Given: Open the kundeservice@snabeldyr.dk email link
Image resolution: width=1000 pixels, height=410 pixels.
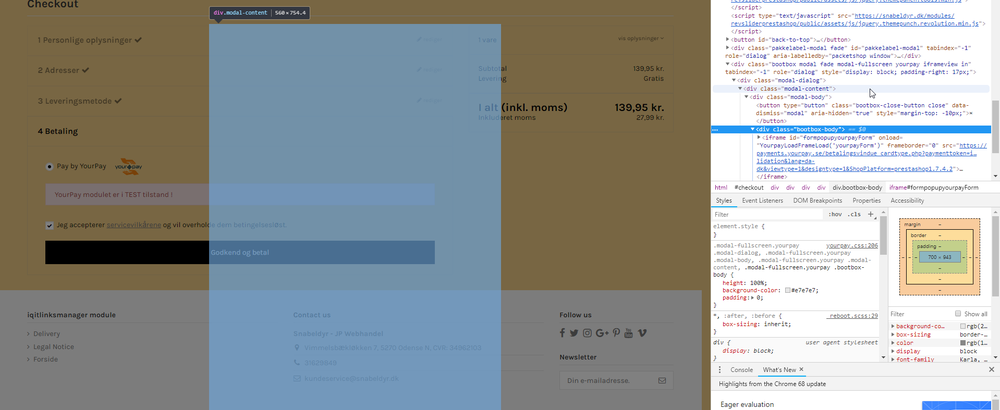Looking at the screenshot, I should coord(351,378).
